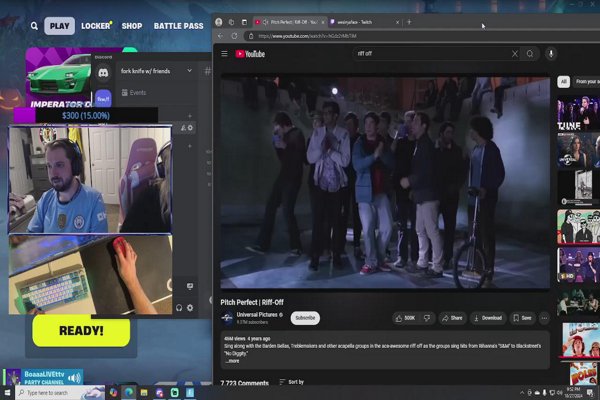Open the notification center icon in taskbar
This screenshot has height=400, width=600.
pyautogui.click(x=590, y=393)
